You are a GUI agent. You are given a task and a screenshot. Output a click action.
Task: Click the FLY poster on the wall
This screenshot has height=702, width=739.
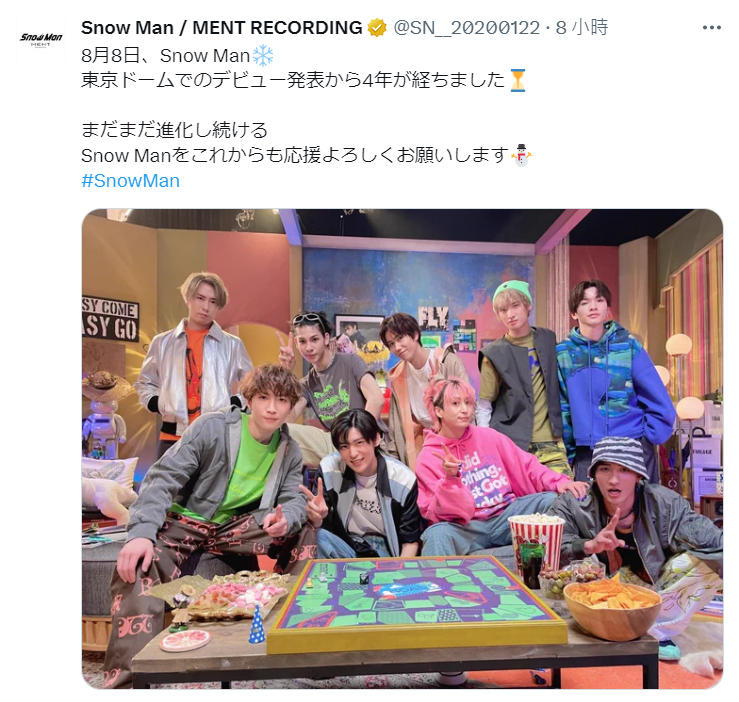pos(433,316)
